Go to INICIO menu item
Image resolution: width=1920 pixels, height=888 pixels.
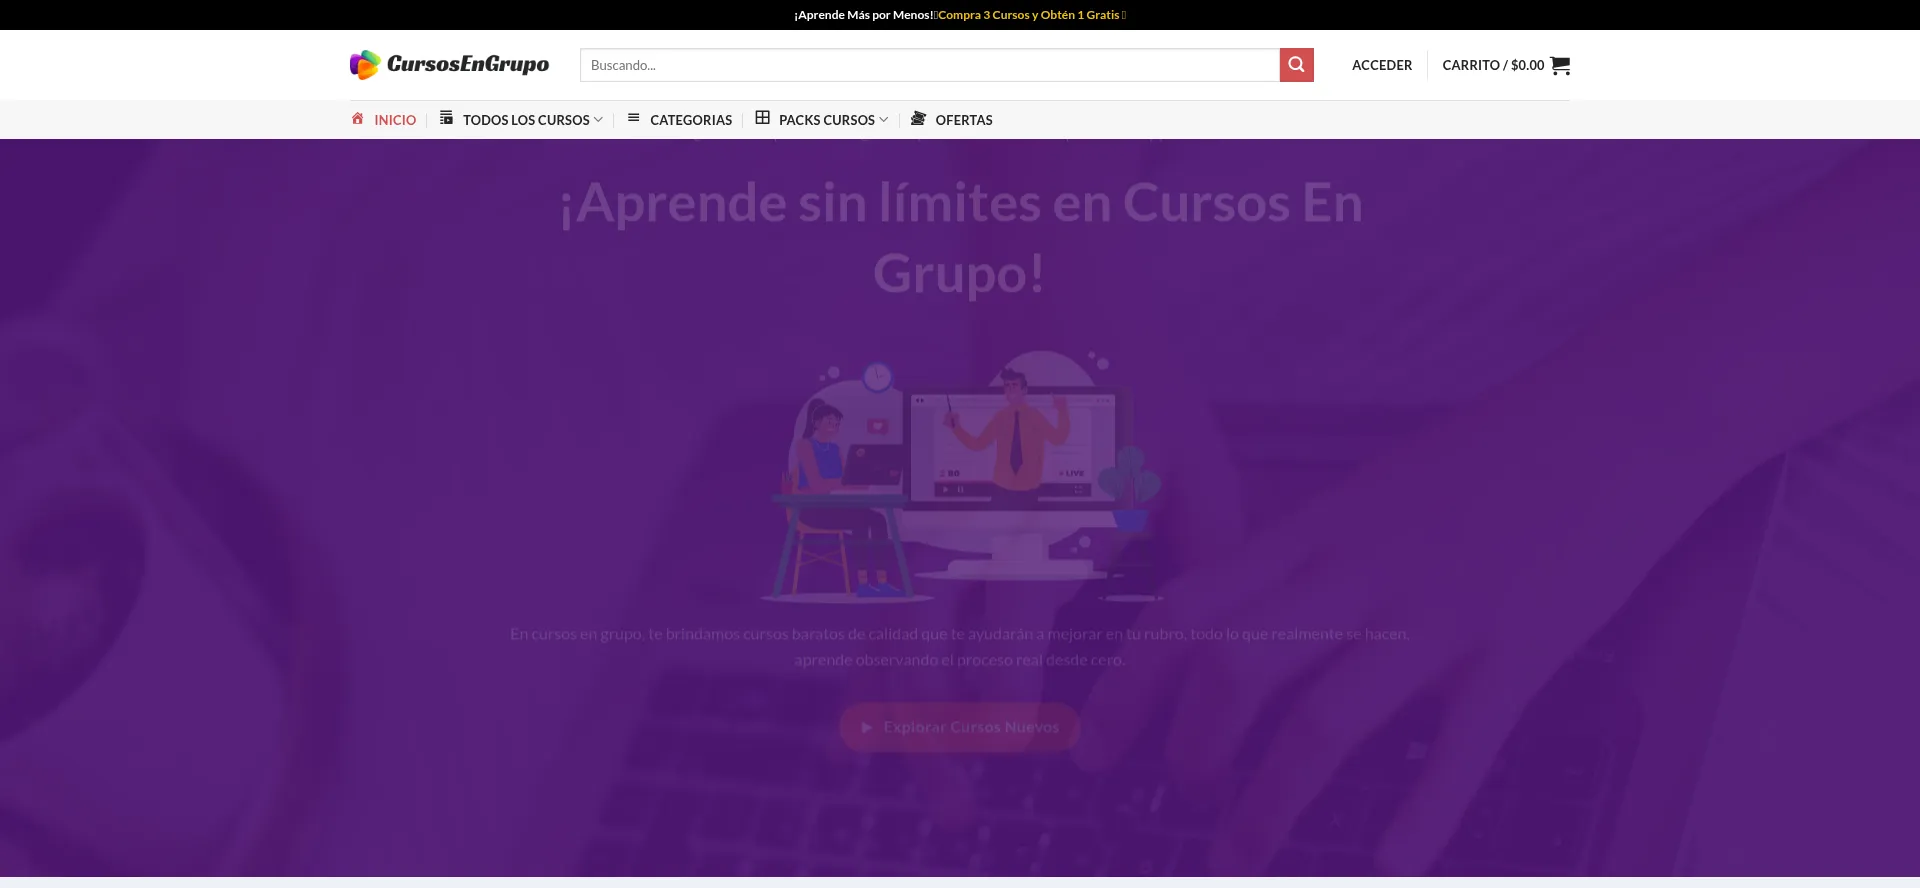coord(395,120)
